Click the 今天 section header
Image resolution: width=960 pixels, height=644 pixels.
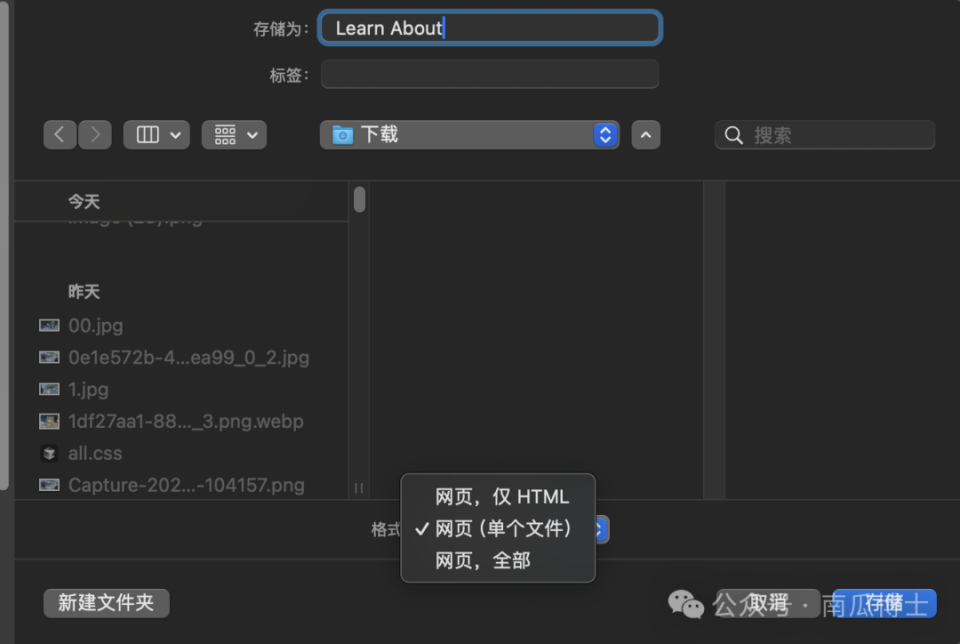point(84,200)
